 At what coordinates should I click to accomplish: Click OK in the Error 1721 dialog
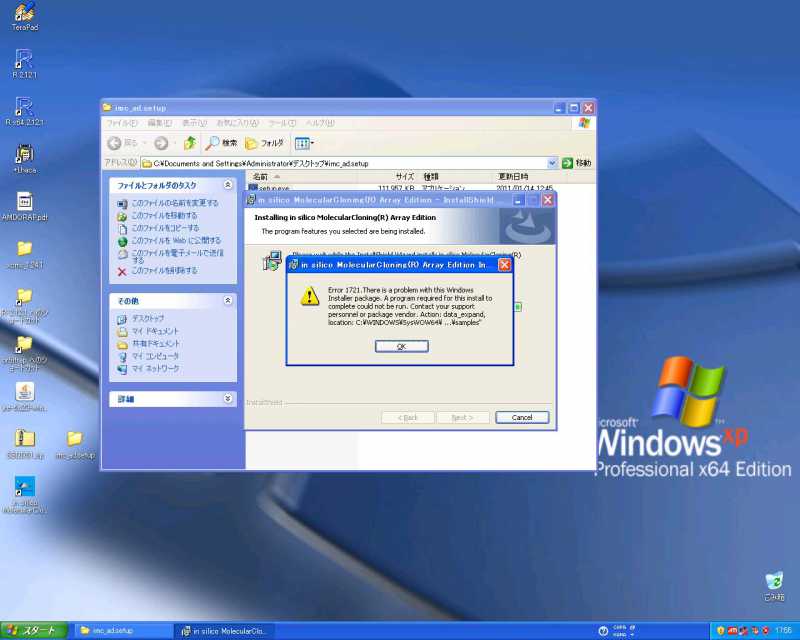(402, 347)
